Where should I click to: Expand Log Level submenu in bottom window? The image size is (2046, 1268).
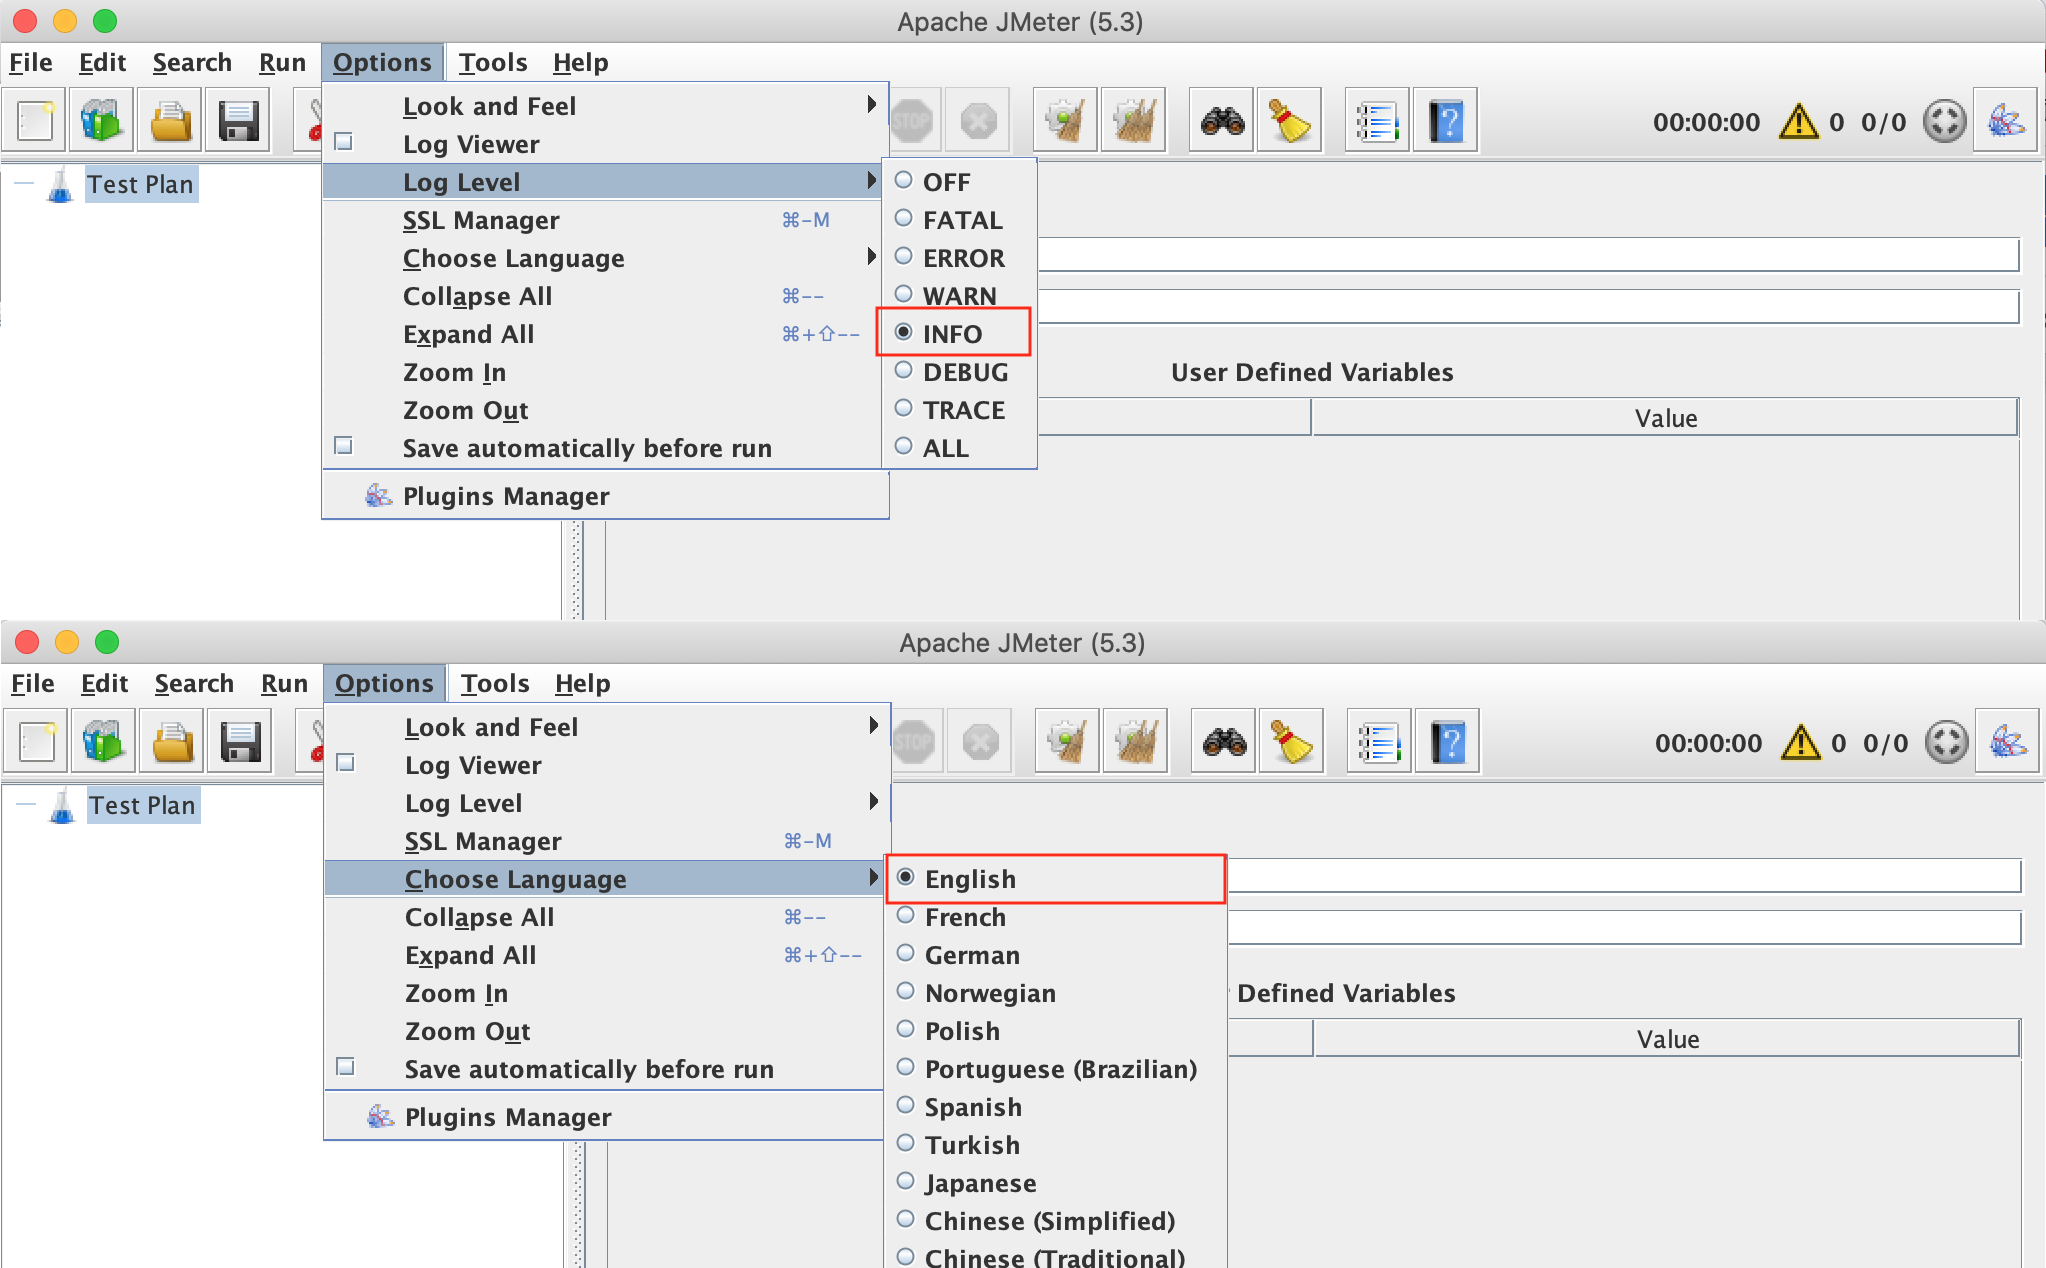point(607,803)
